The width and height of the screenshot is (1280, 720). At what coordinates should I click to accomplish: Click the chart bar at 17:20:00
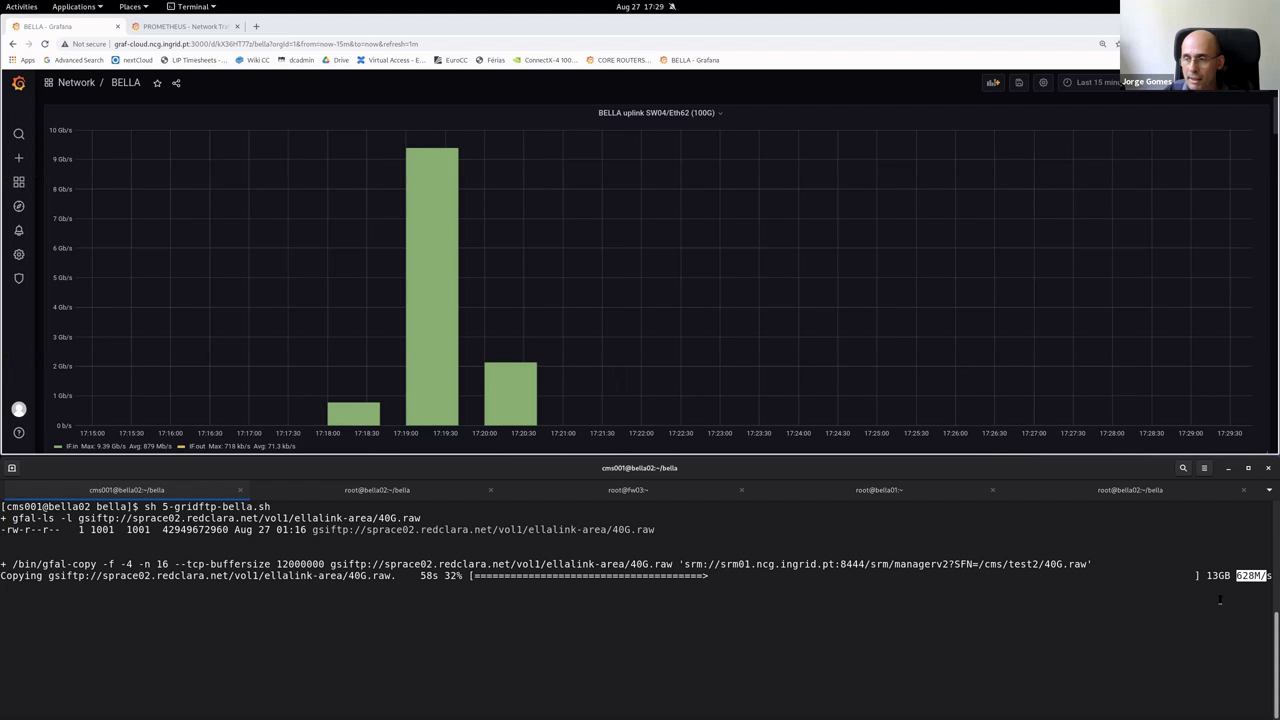point(511,394)
